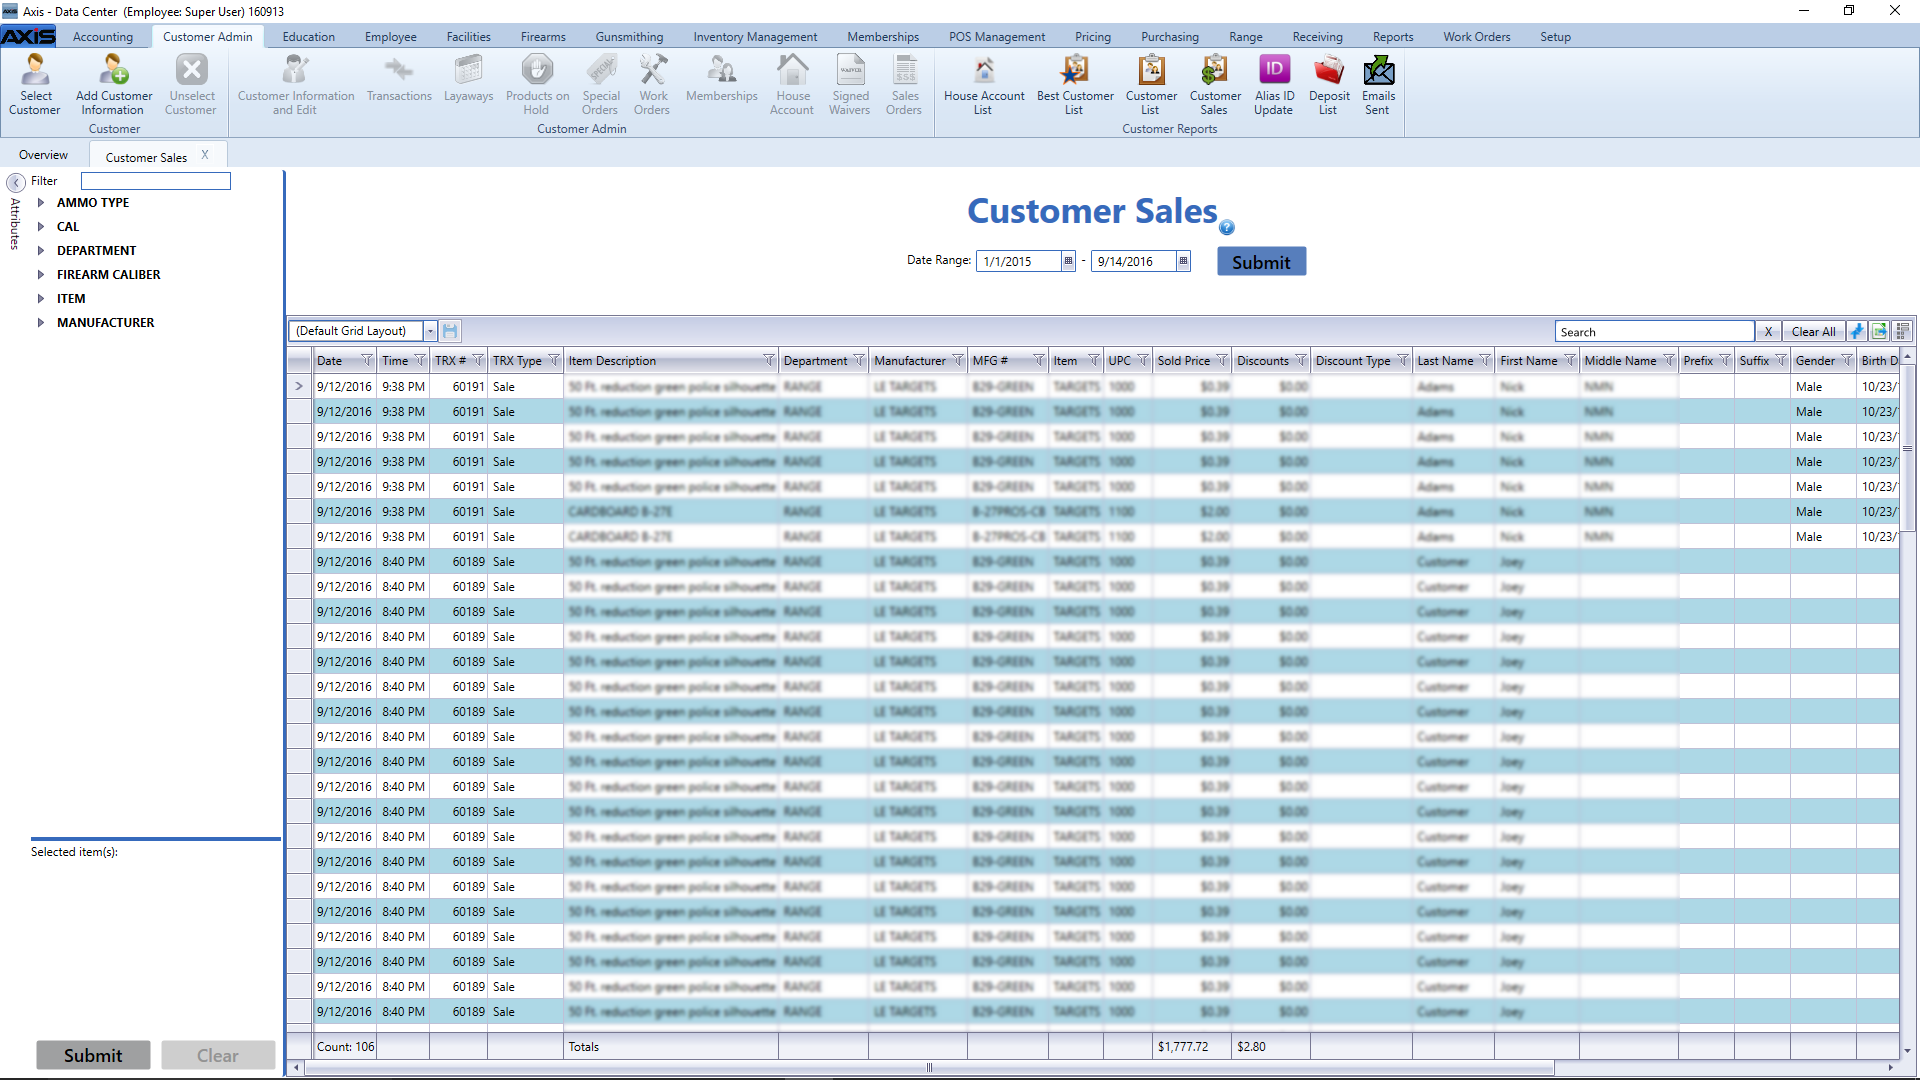Click the Unselect Customer icon

point(191,85)
